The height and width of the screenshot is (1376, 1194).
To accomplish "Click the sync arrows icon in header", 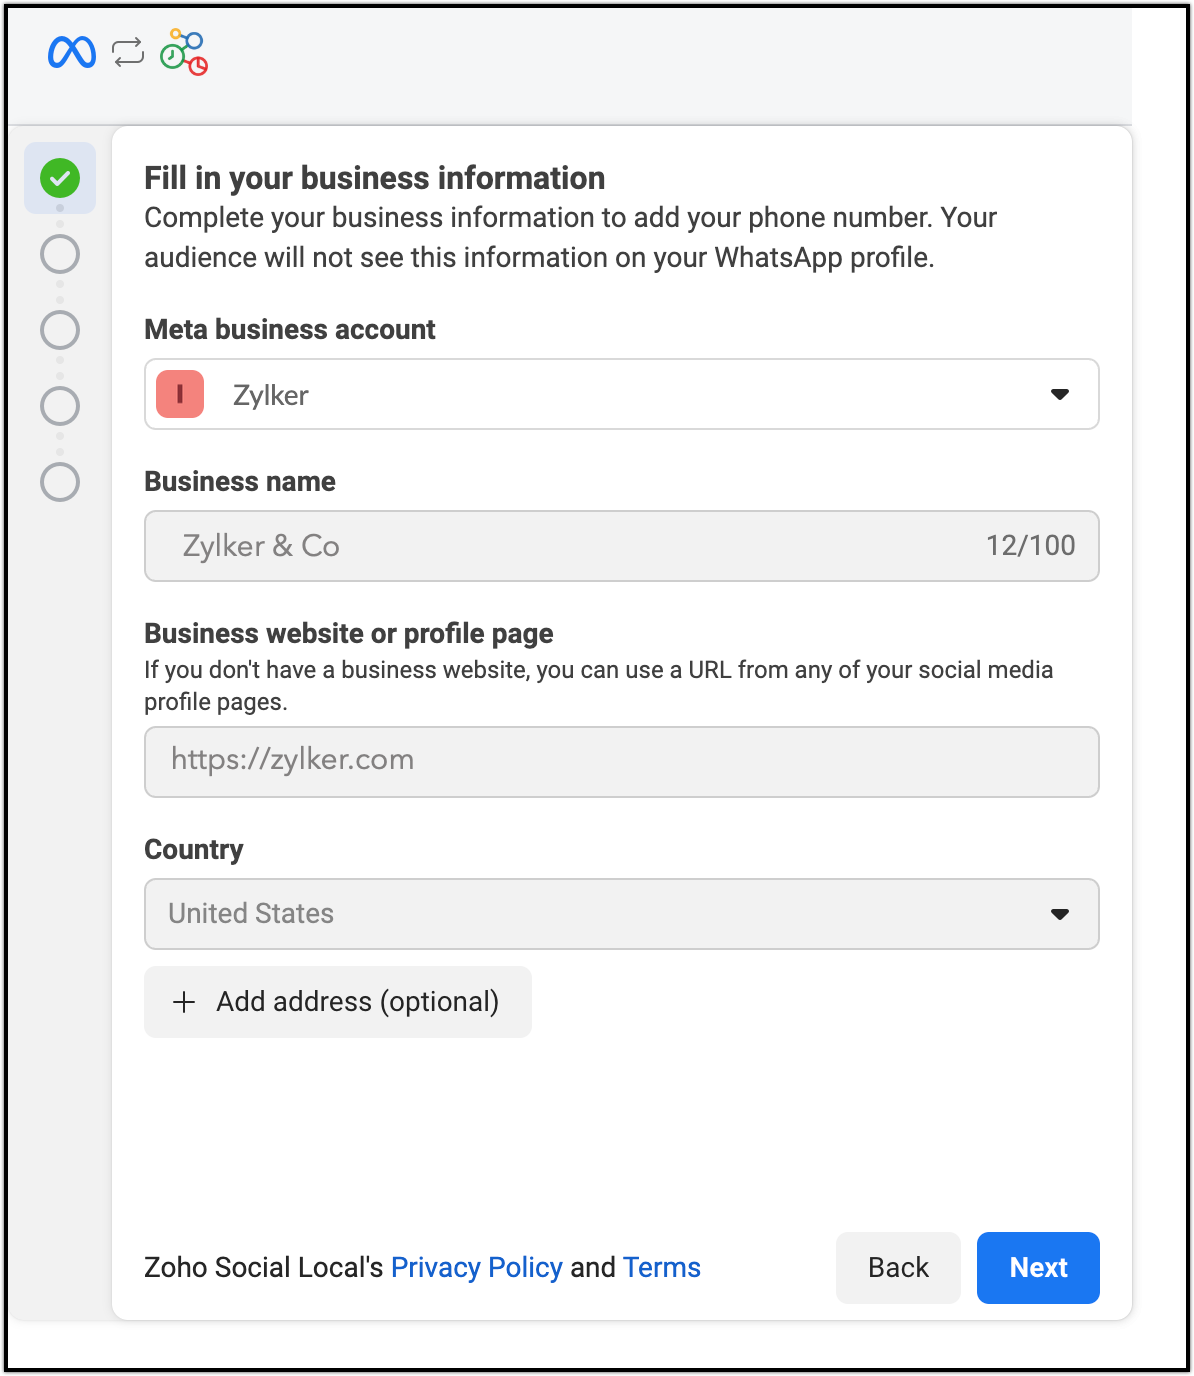I will pos(128,52).
